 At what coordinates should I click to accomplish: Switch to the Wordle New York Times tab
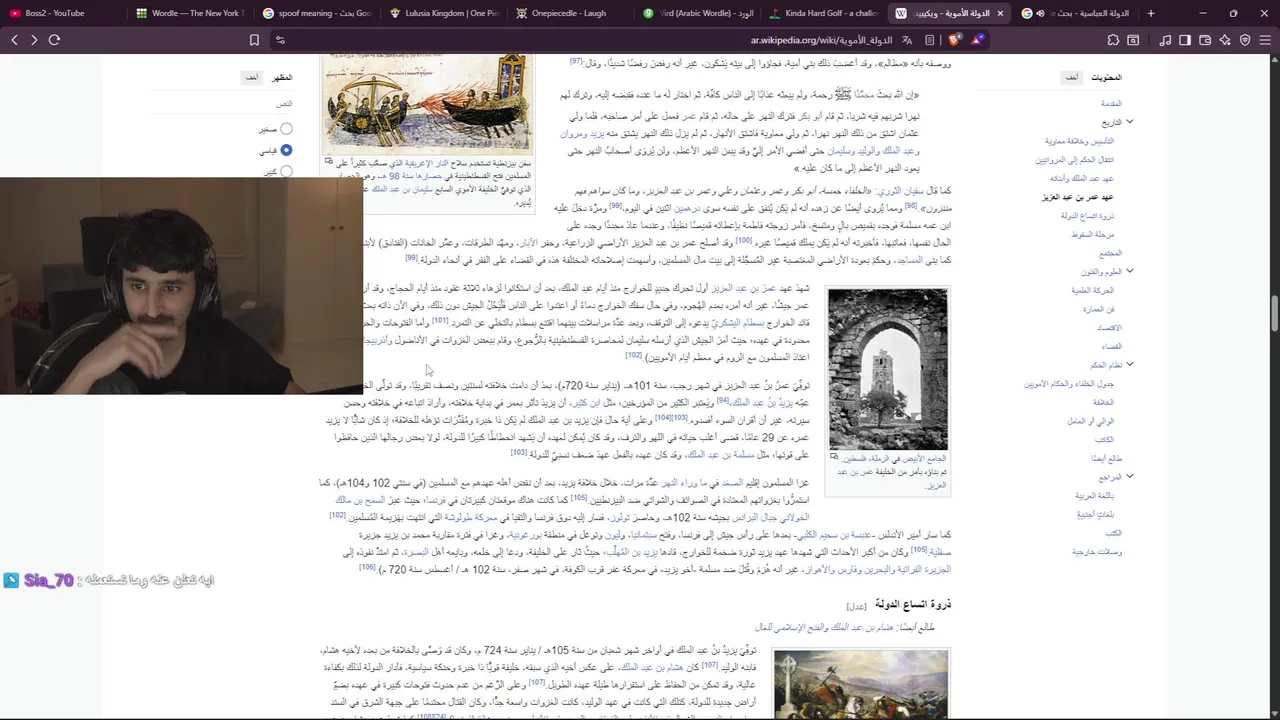pos(190,13)
